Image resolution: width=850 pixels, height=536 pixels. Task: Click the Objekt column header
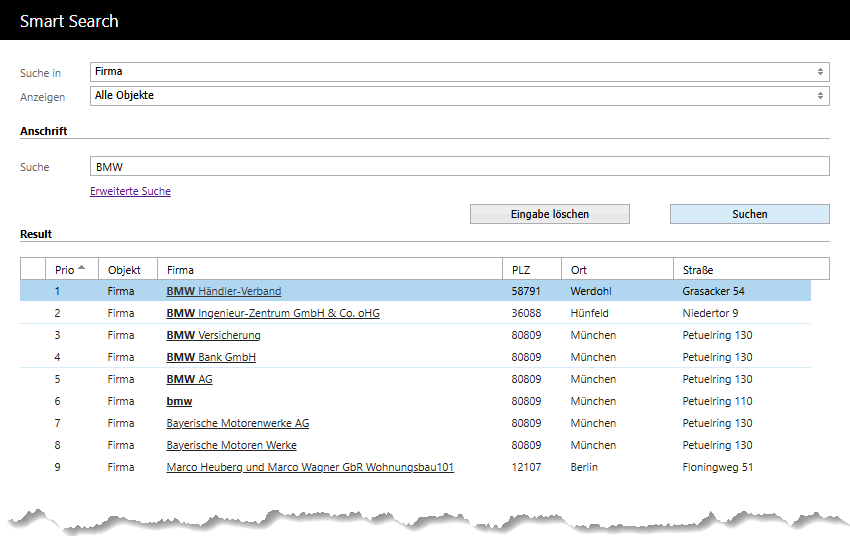[128, 269]
